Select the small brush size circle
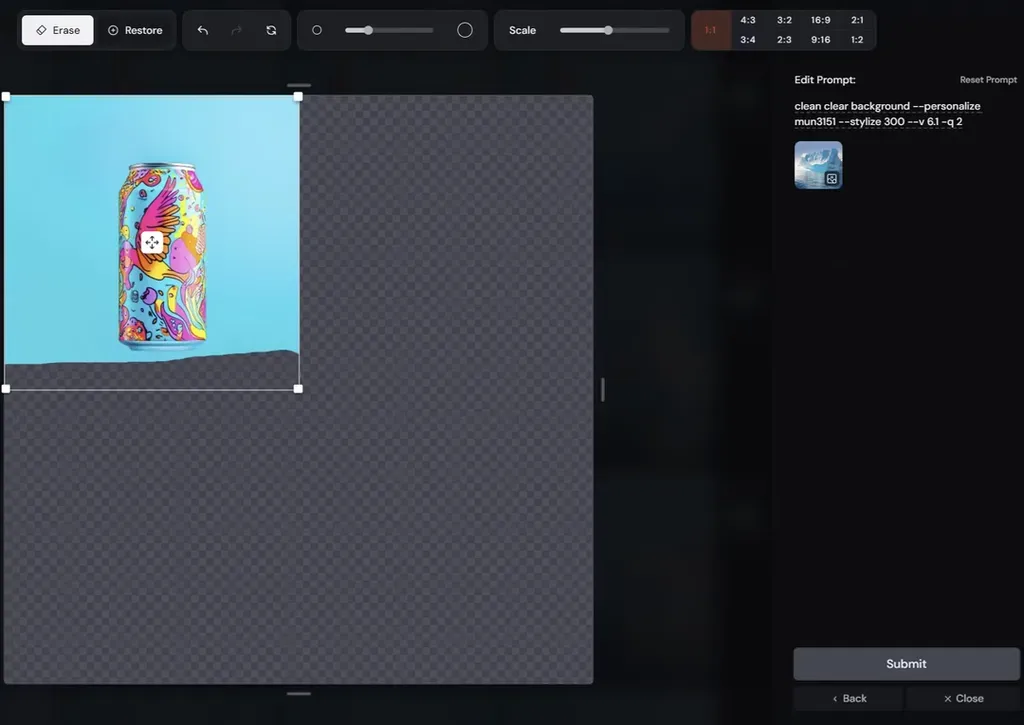The image size is (1024, 725). click(x=317, y=30)
